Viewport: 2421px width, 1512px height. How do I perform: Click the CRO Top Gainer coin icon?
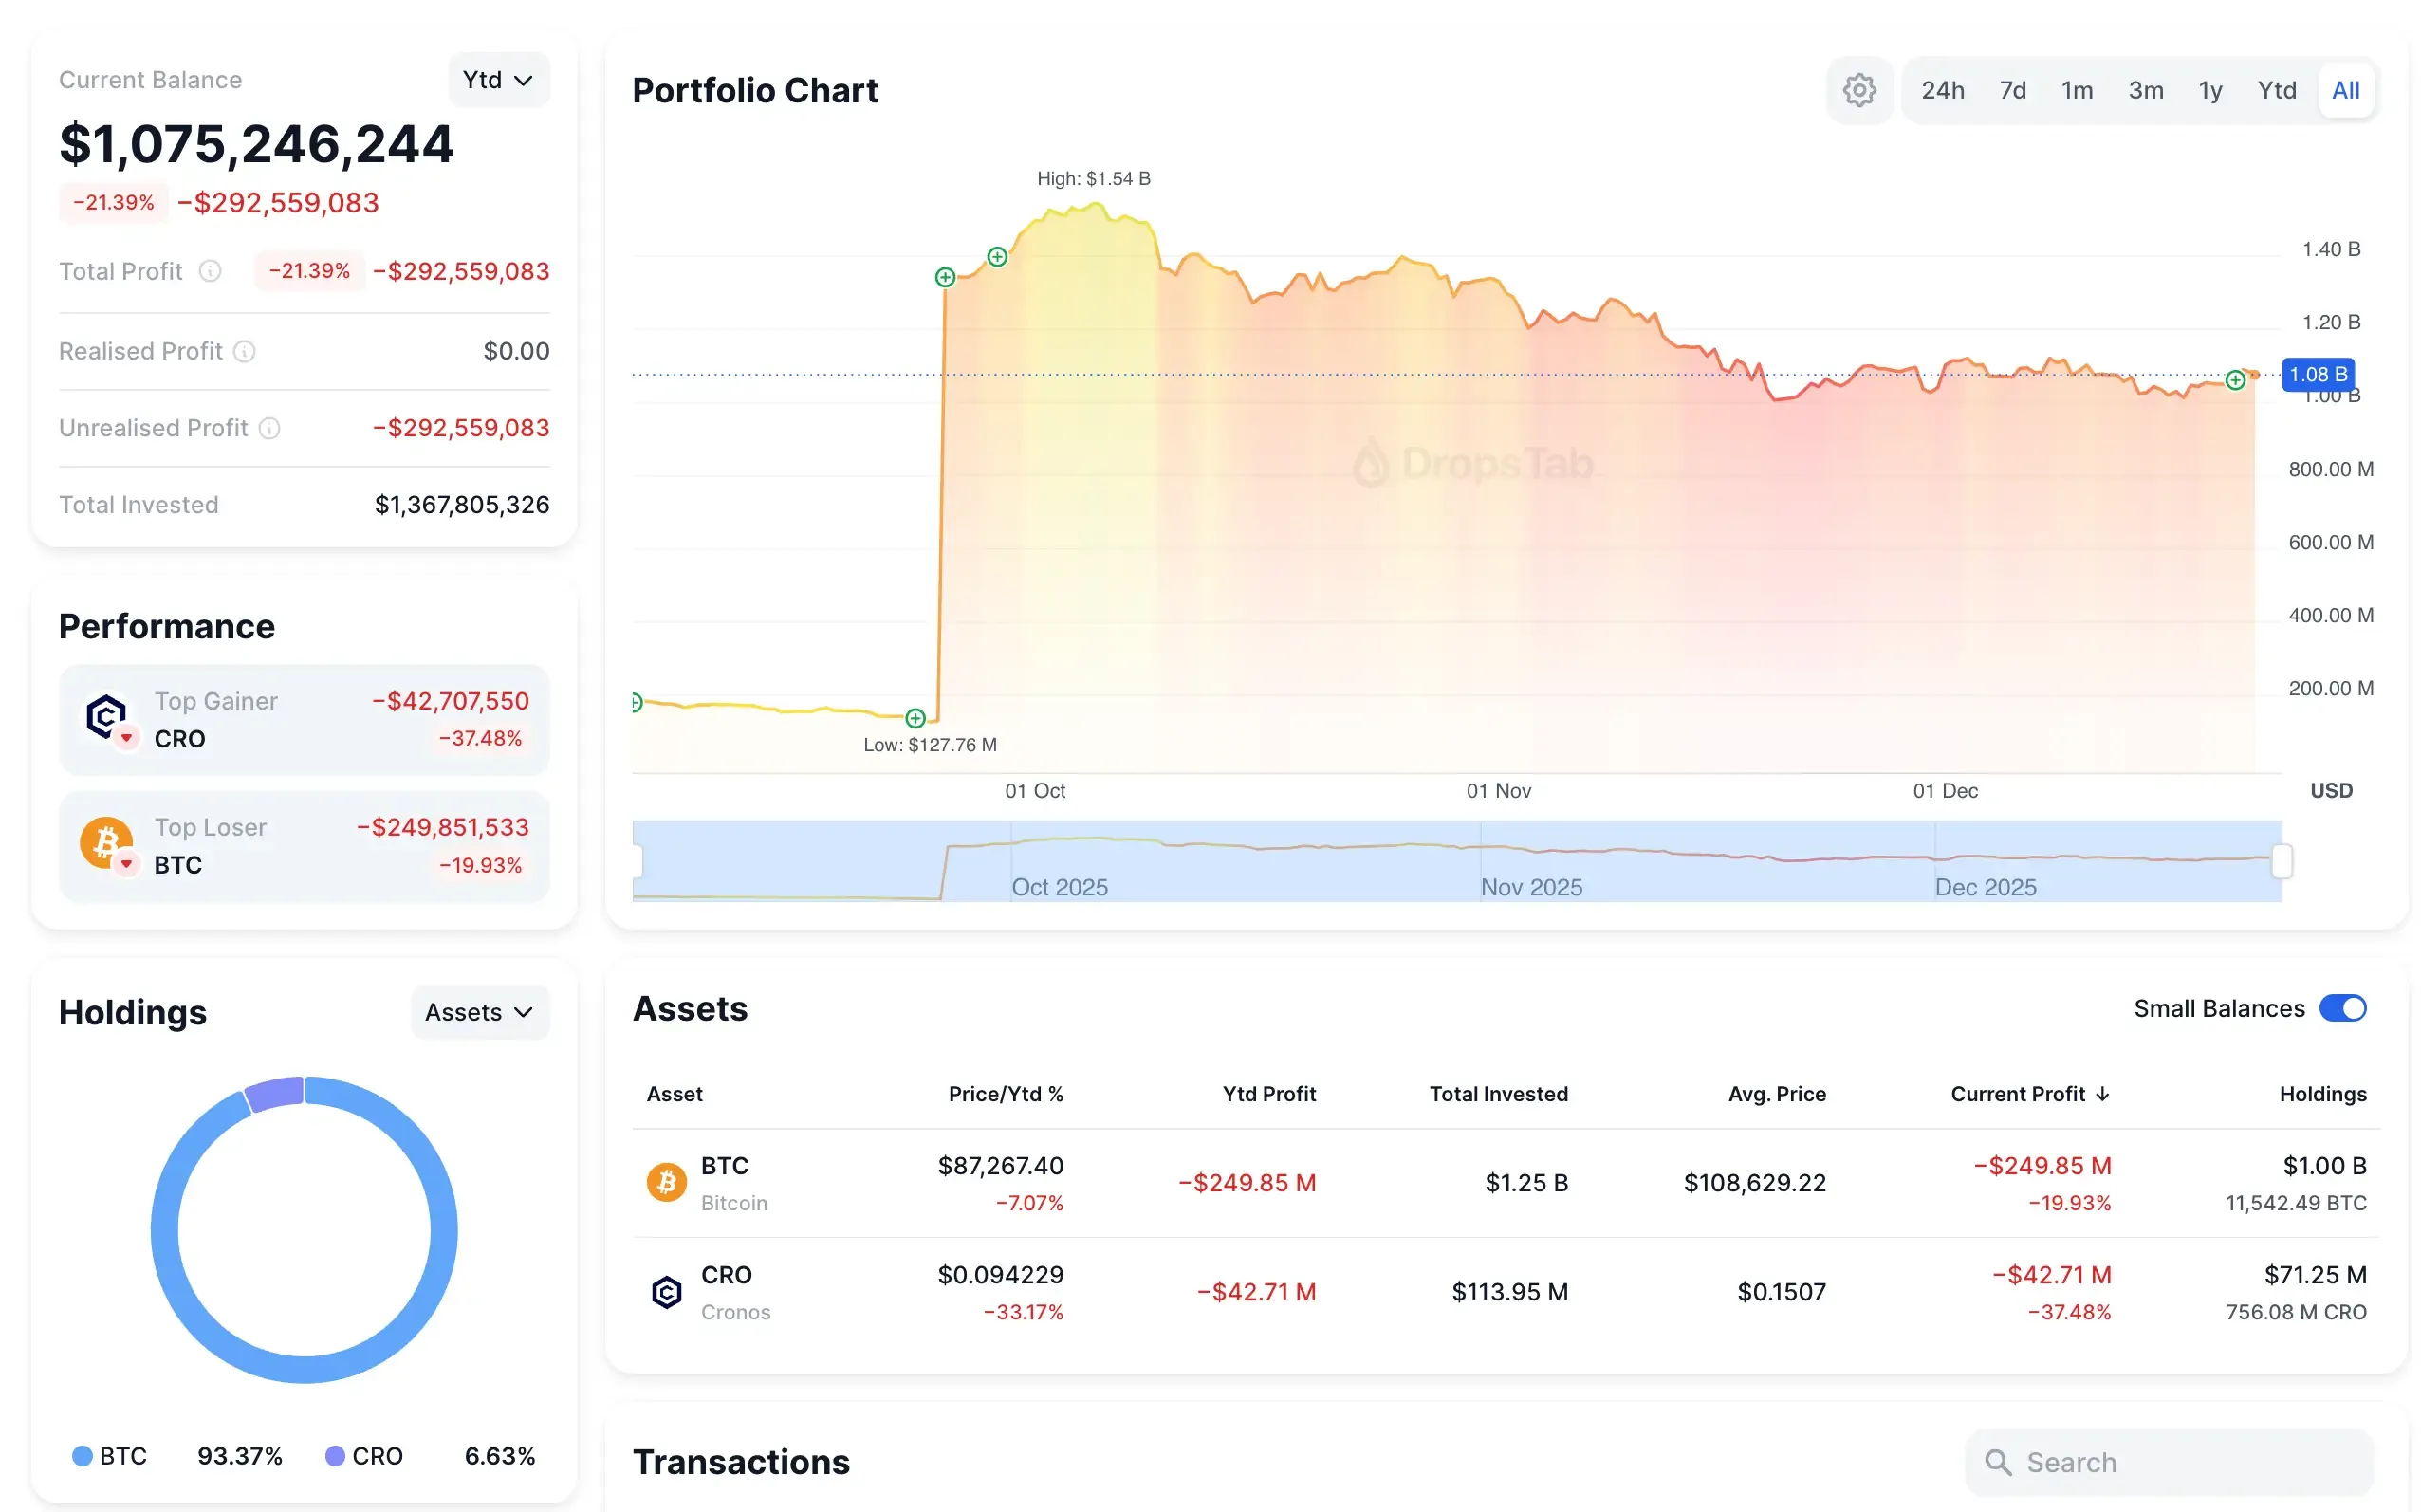106,716
